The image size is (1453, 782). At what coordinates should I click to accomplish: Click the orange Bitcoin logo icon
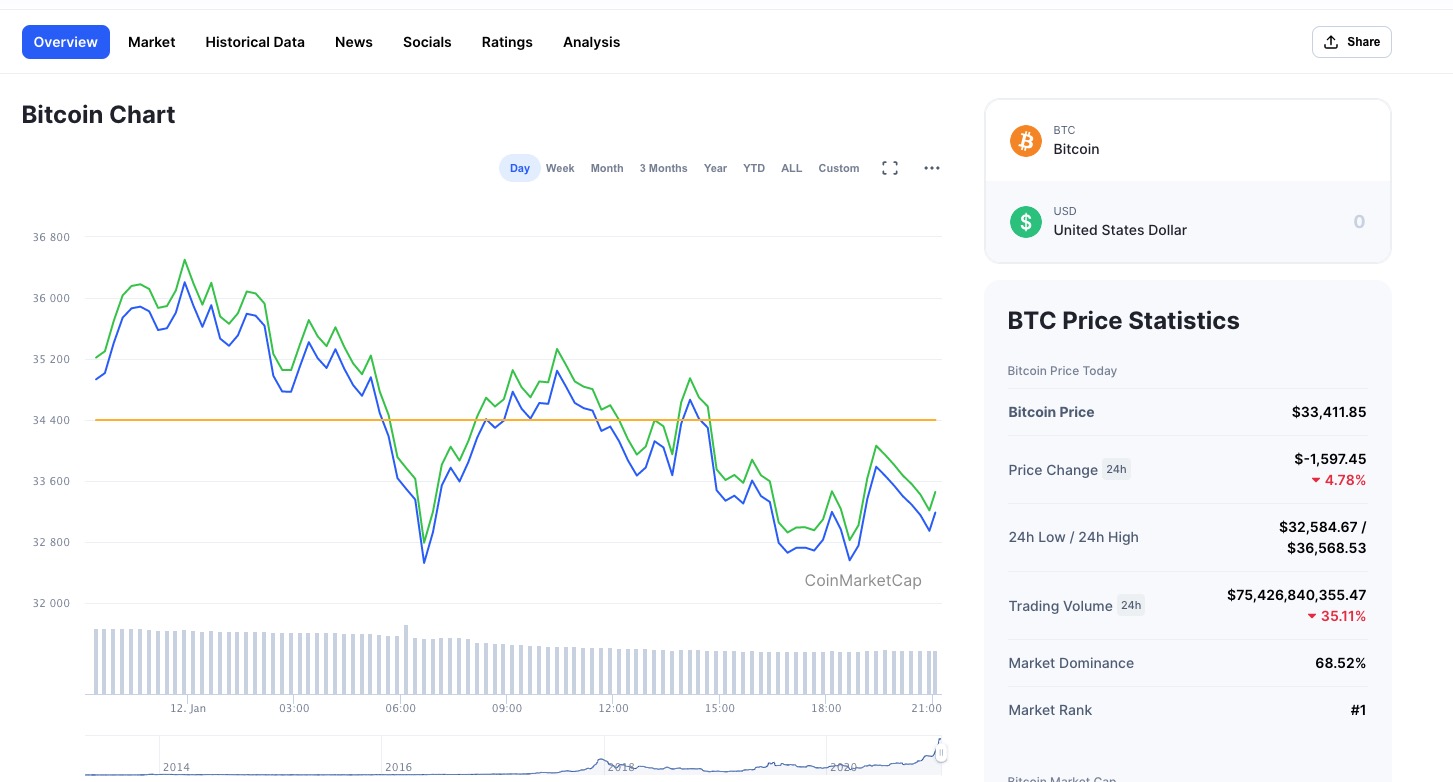point(1025,141)
